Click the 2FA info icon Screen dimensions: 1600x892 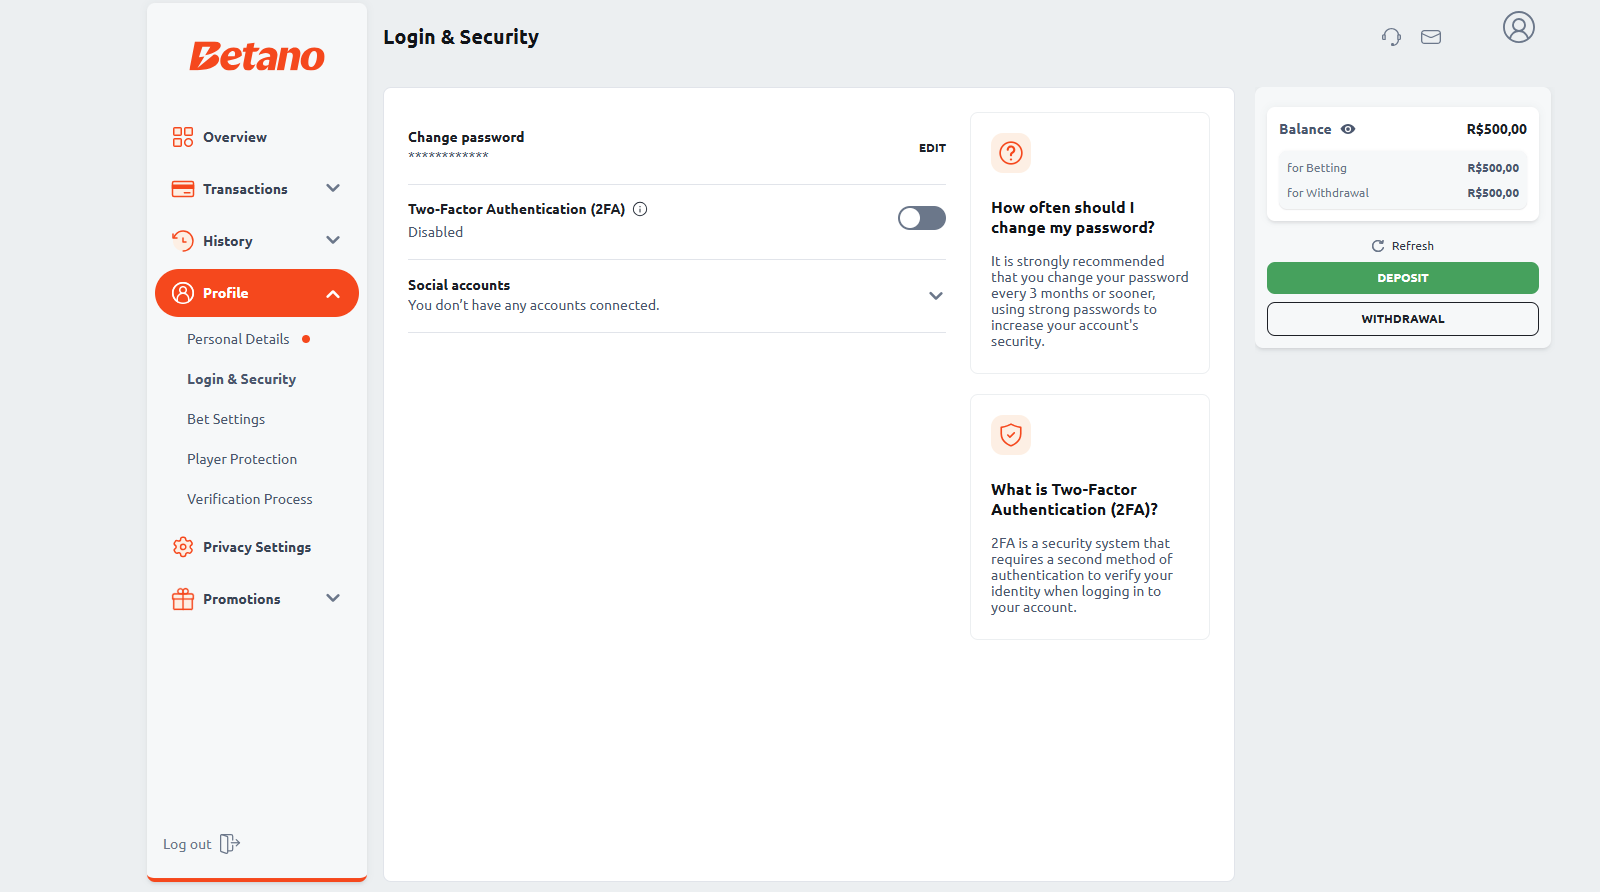click(x=640, y=209)
